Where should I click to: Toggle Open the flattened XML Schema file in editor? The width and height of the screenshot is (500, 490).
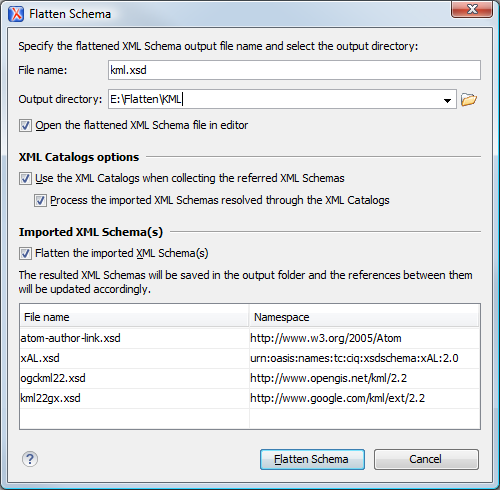pyautogui.click(x=25, y=126)
